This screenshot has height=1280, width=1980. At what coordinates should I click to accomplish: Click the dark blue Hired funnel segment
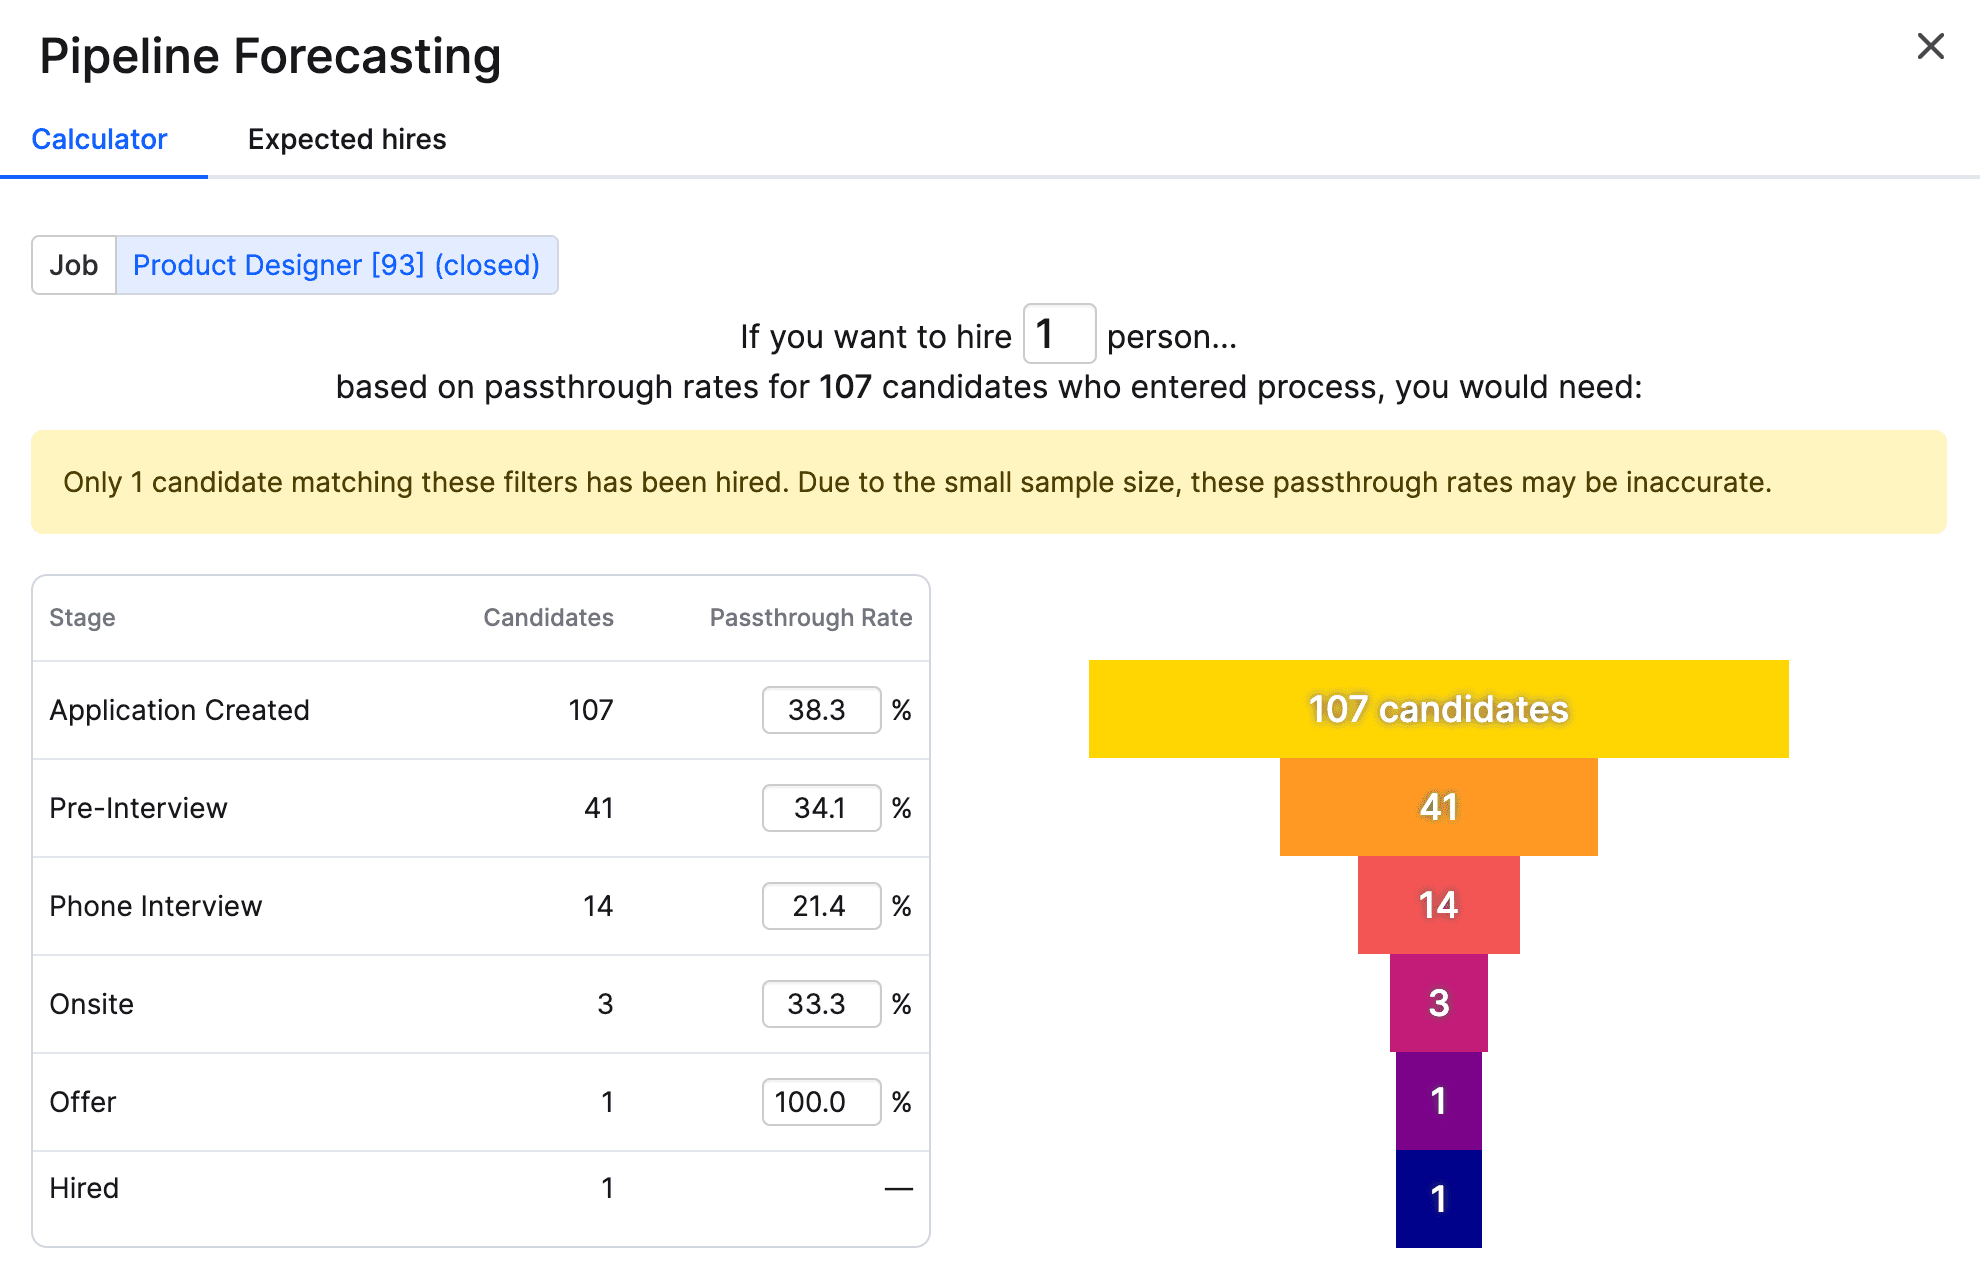(1438, 1198)
